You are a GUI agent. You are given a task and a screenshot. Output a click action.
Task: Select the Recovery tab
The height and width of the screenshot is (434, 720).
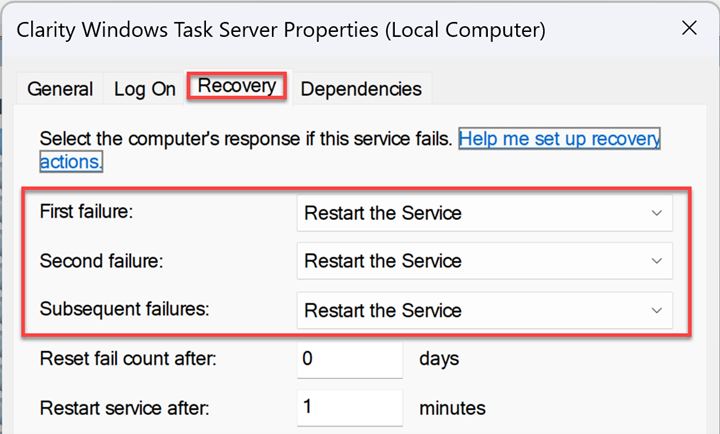pyautogui.click(x=237, y=86)
